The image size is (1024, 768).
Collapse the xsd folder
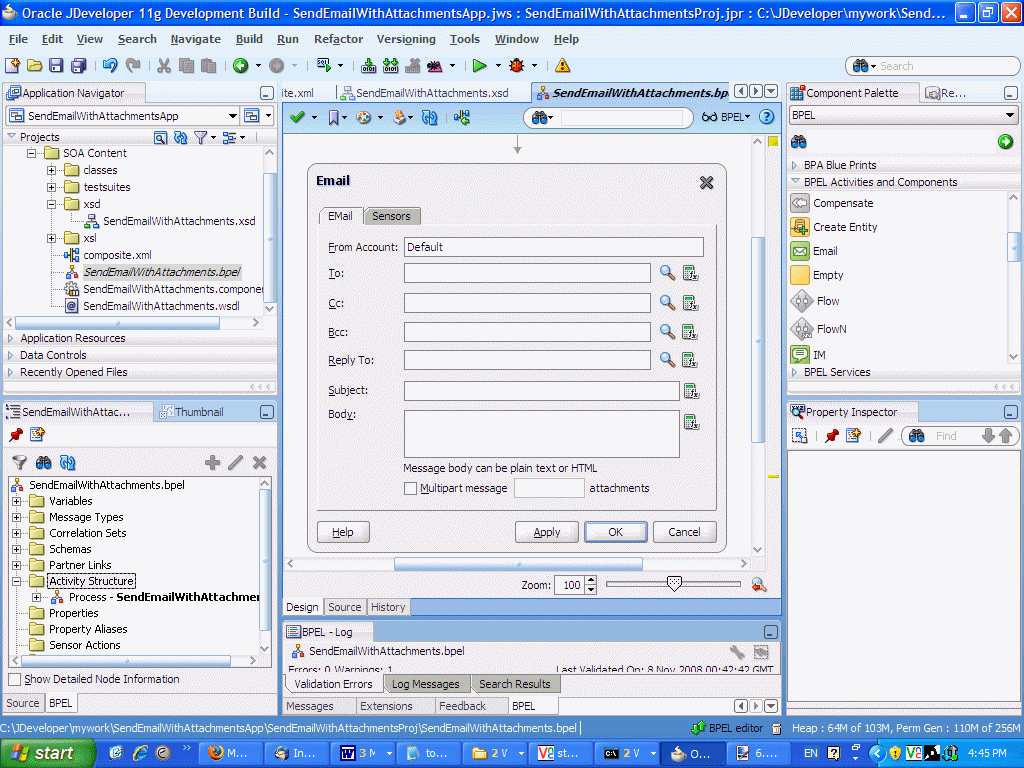tap(51, 204)
